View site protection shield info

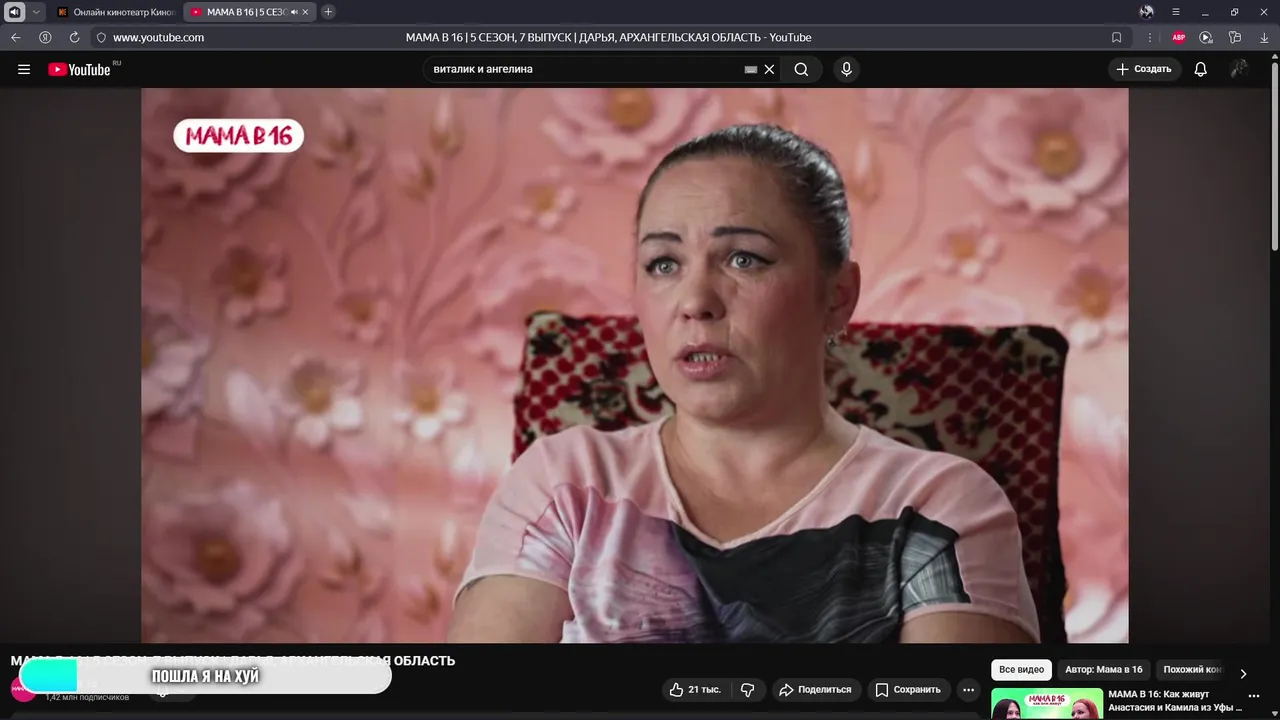tap(101, 37)
